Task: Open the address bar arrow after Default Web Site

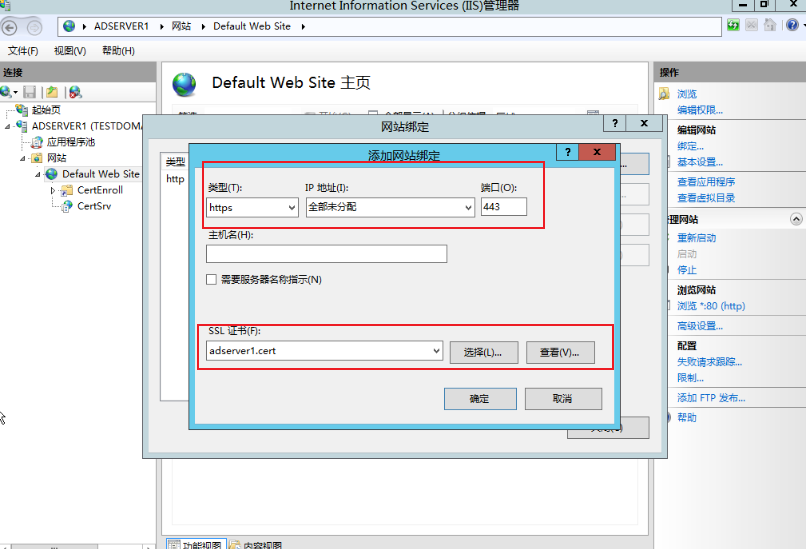Action: point(303,27)
